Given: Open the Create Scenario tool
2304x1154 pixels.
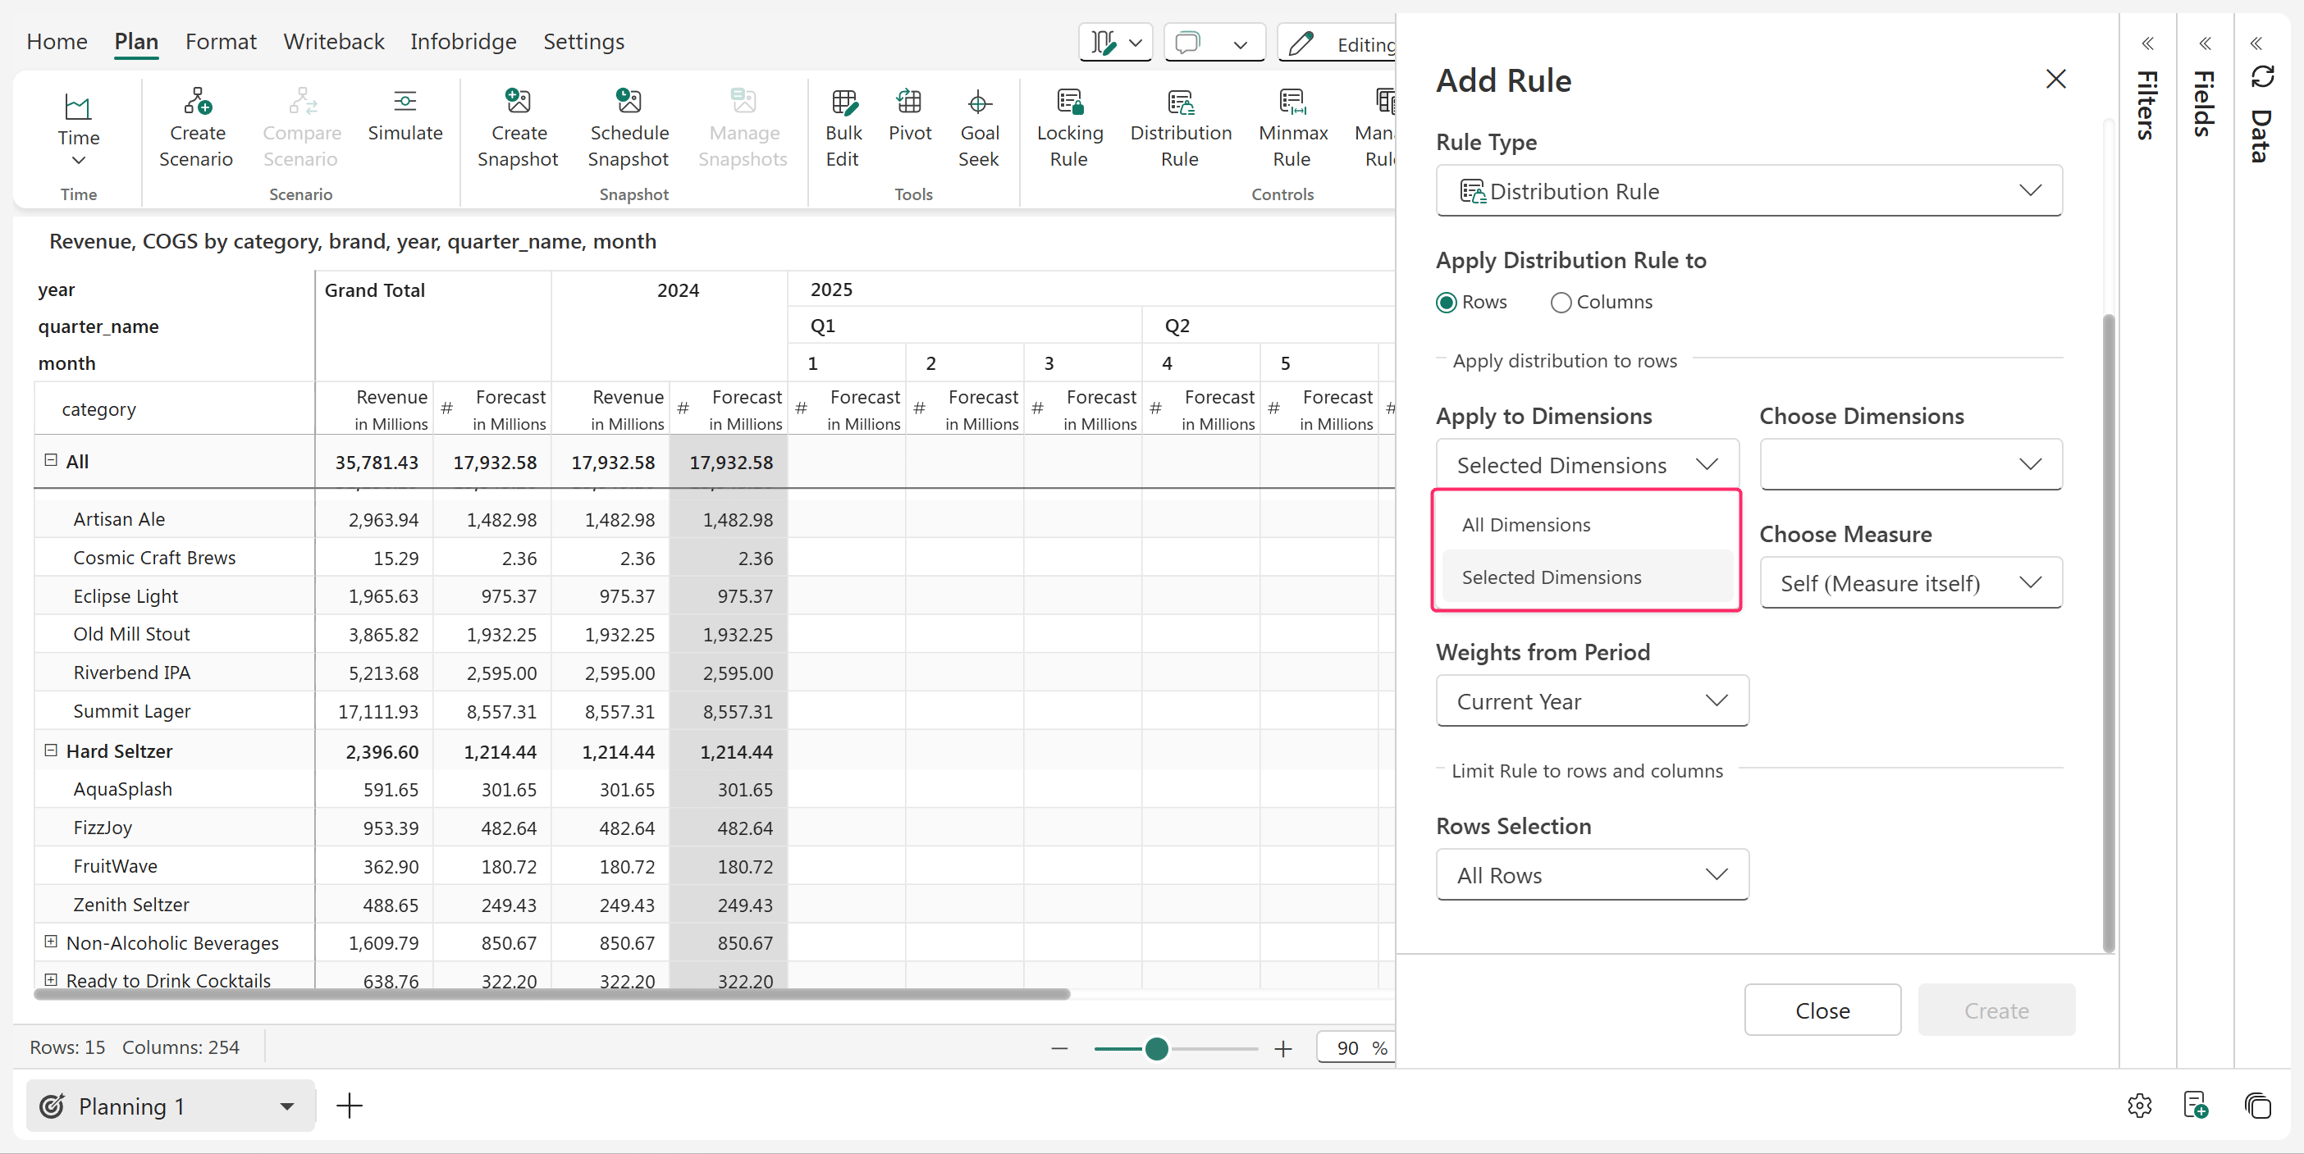Looking at the screenshot, I should [x=196, y=128].
